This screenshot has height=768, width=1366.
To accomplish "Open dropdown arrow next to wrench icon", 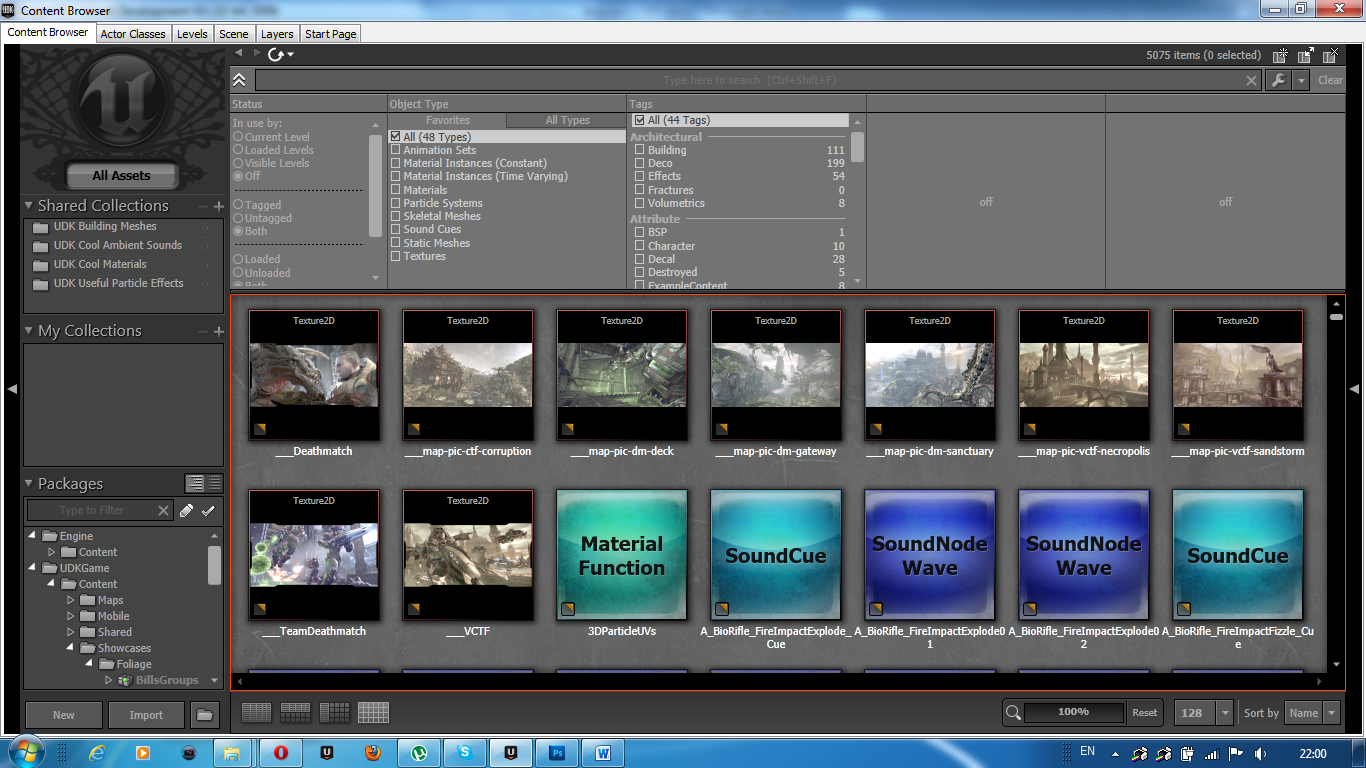I will tap(1301, 80).
